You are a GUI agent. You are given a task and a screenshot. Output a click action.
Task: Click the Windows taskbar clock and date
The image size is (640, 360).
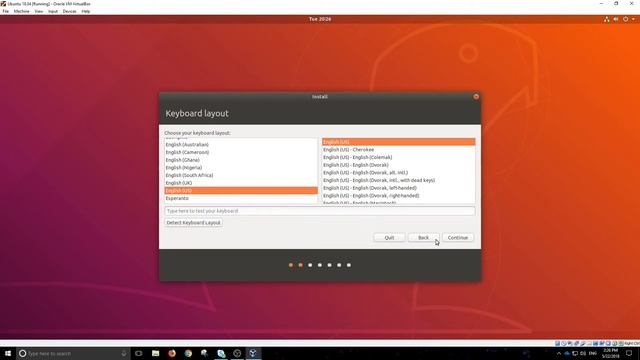tap(610, 353)
